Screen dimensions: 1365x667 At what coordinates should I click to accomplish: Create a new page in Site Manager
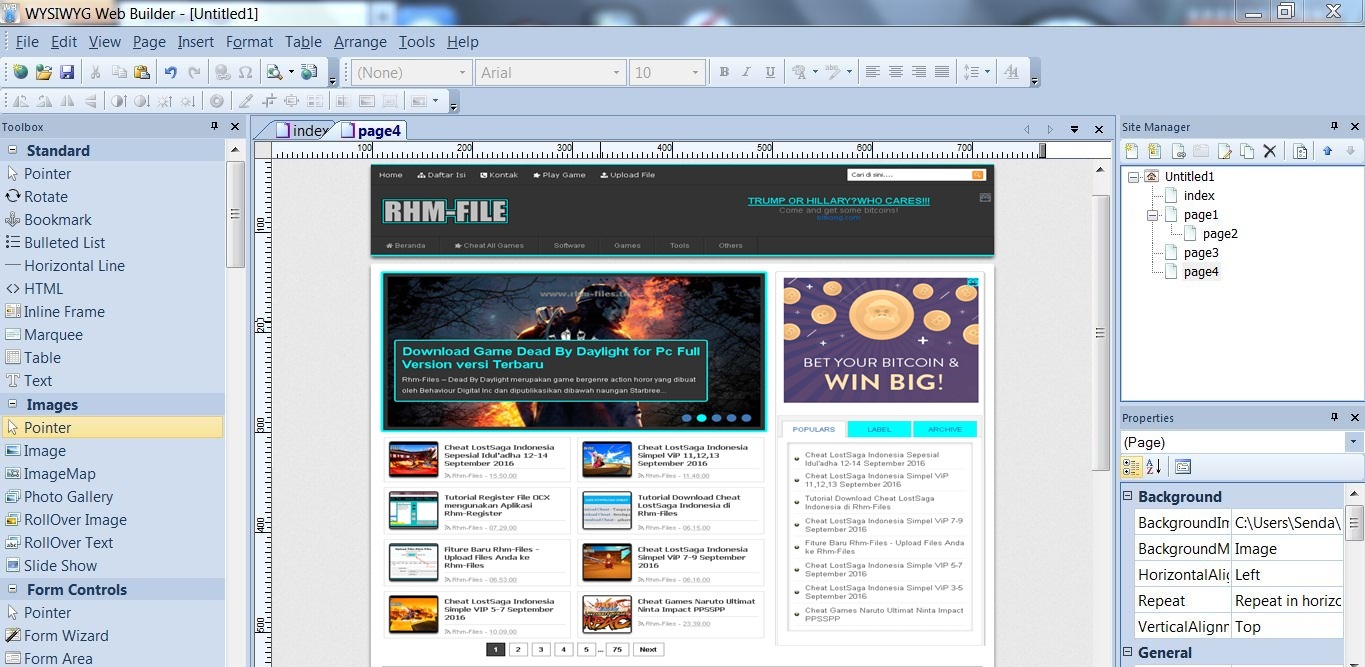[x=1131, y=150]
